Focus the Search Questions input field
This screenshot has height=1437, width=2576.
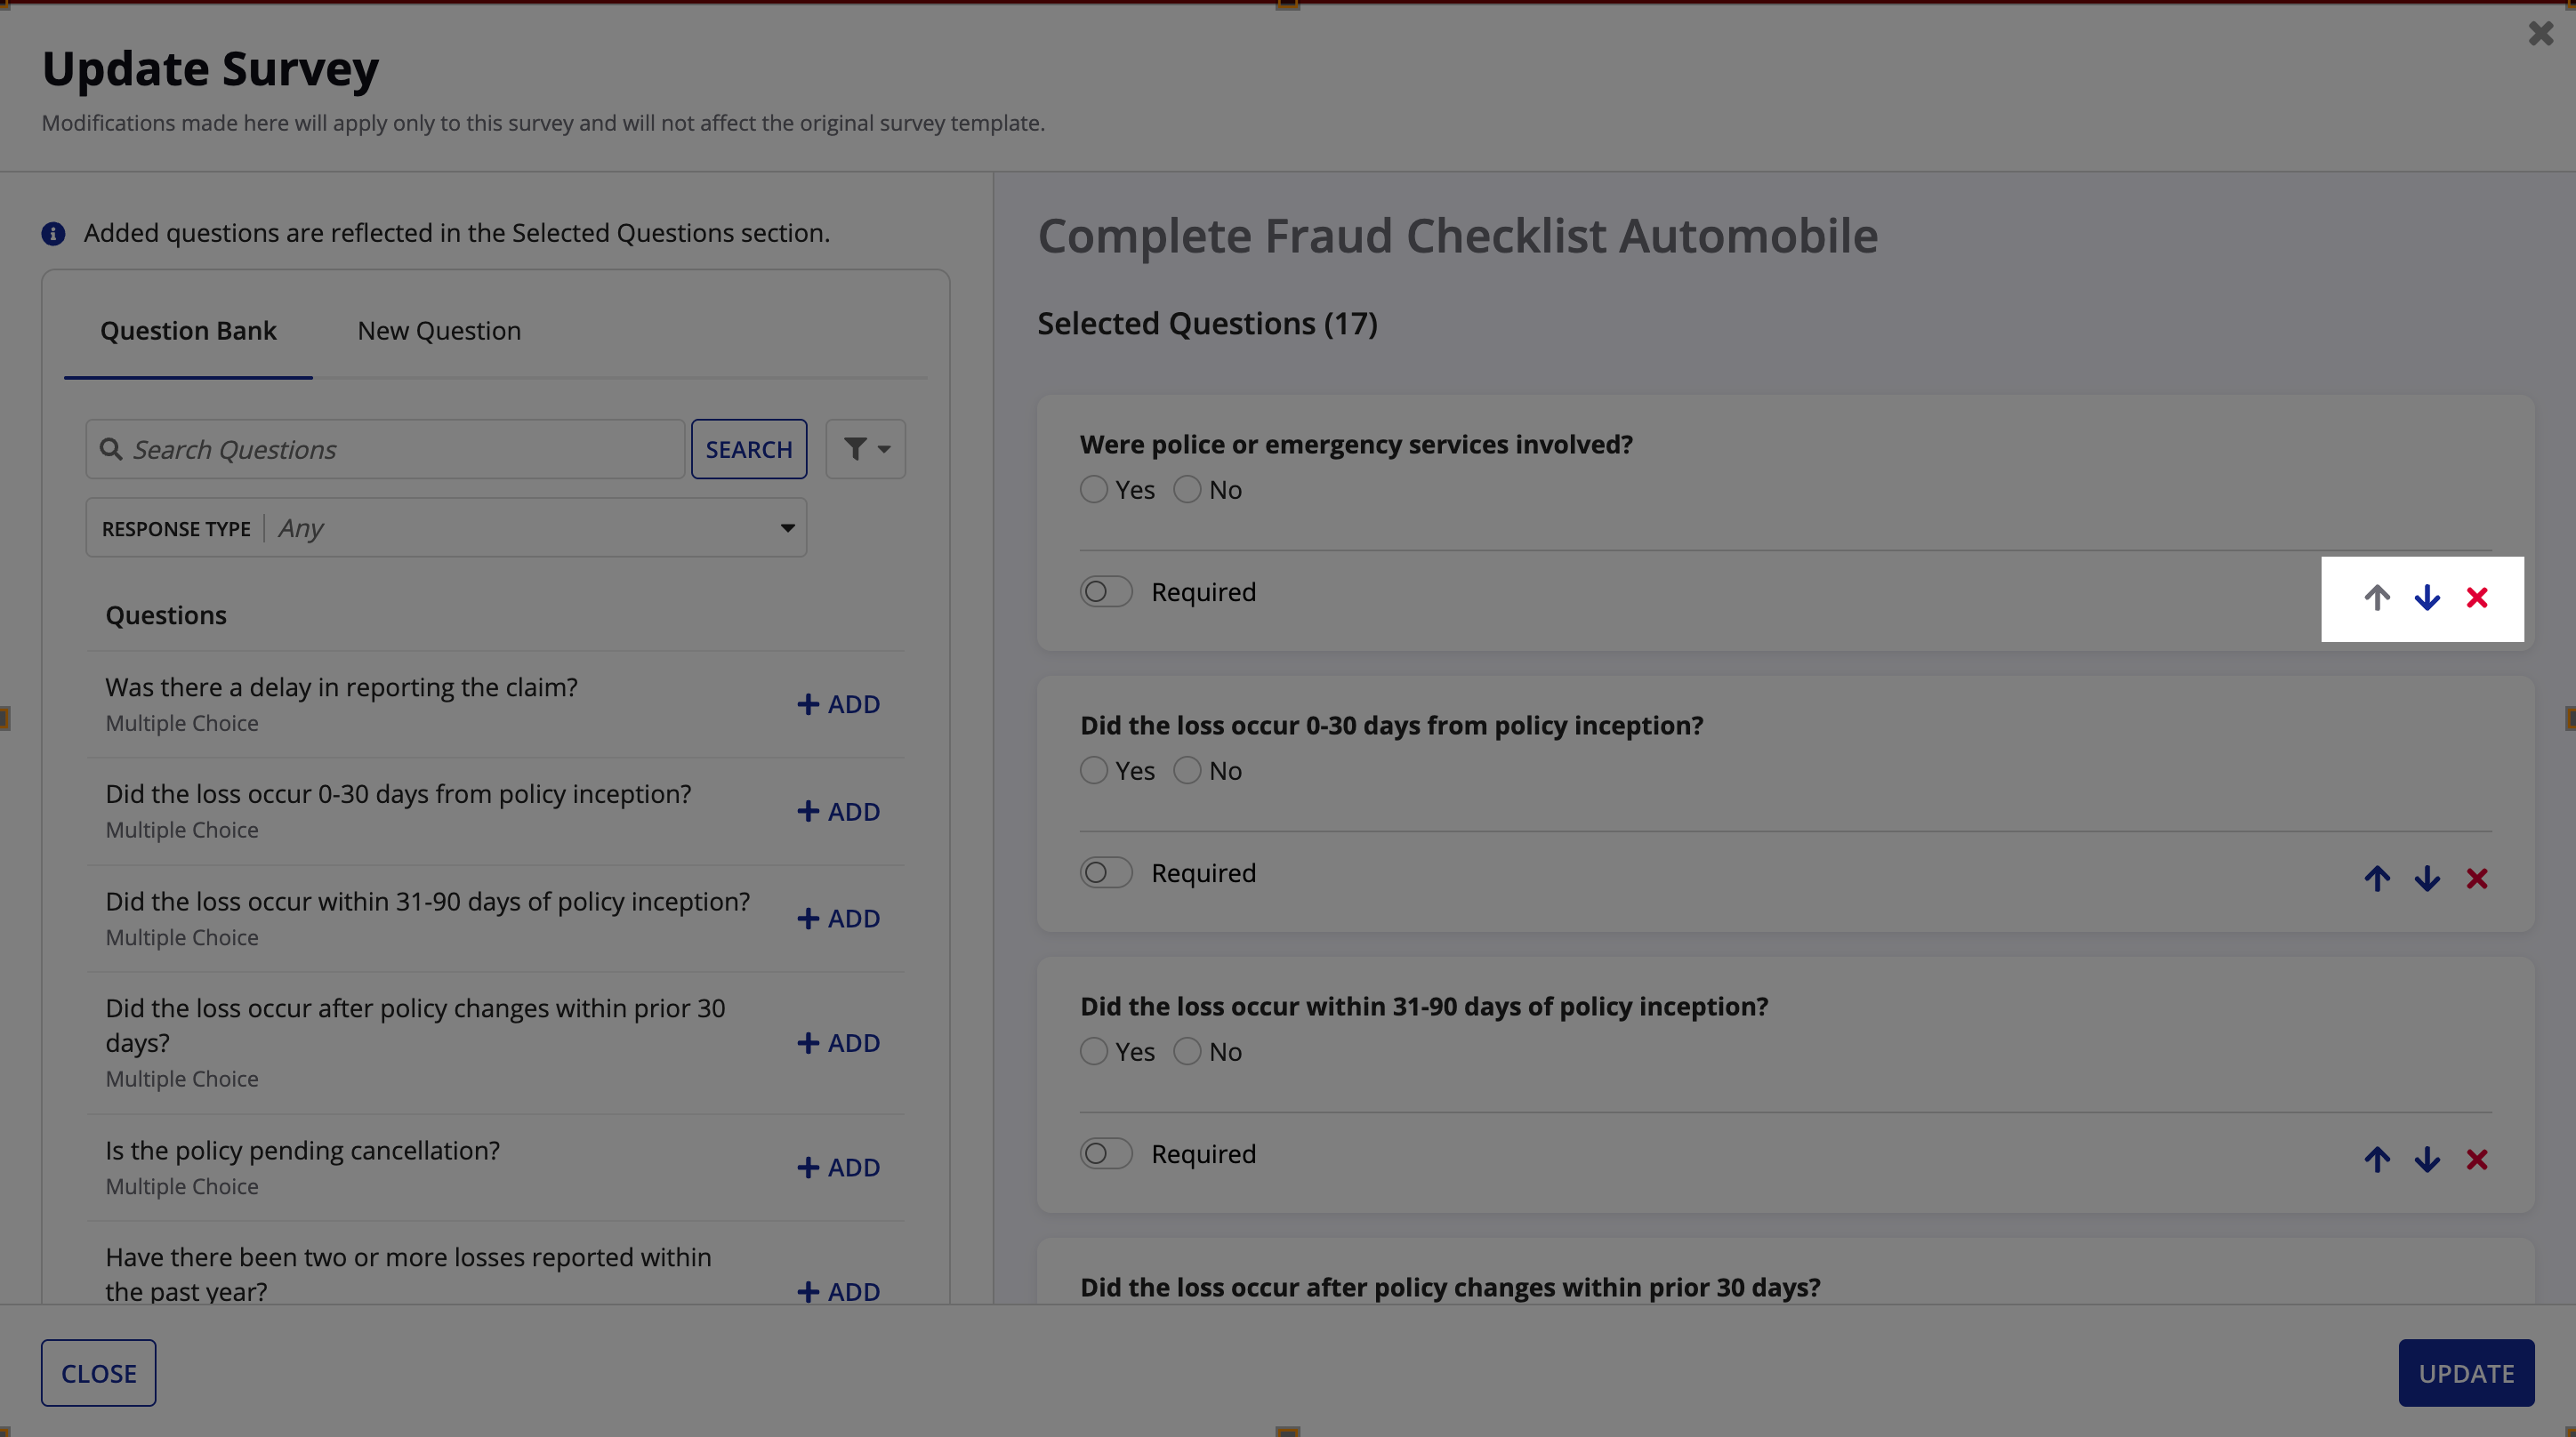coord(385,449)
